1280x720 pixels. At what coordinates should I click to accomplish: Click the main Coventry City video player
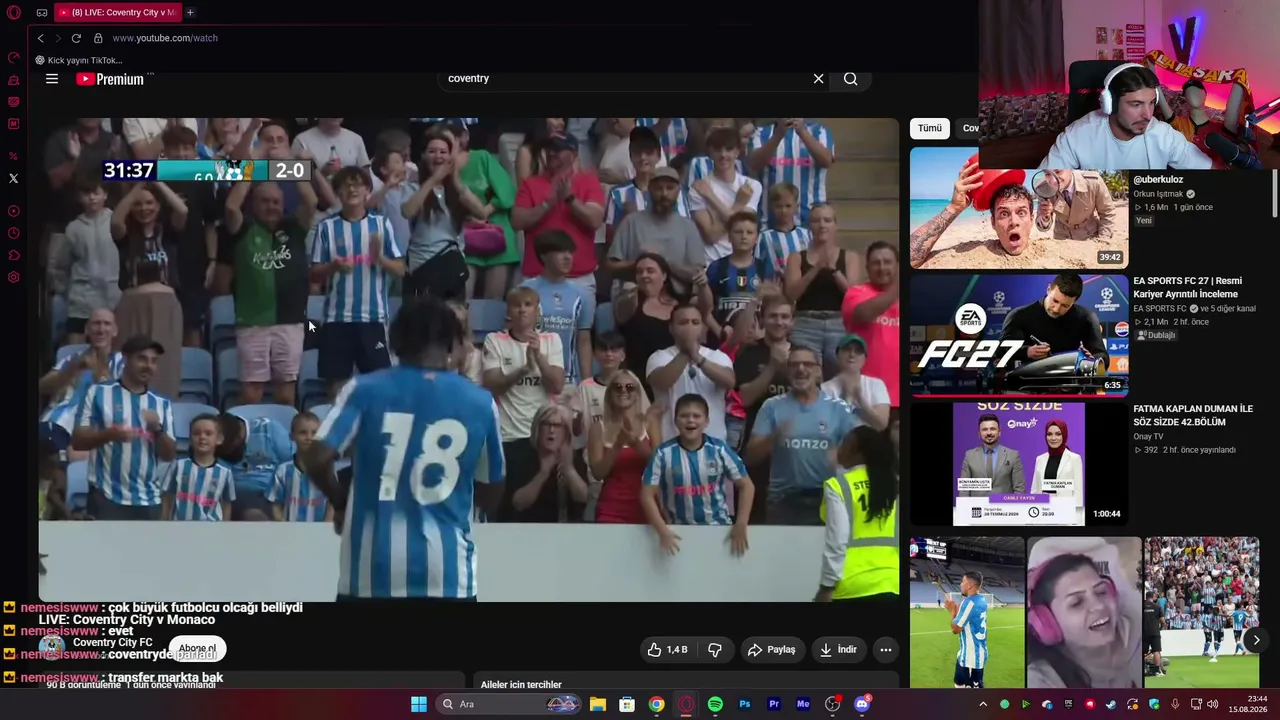[x=469, y=360]
